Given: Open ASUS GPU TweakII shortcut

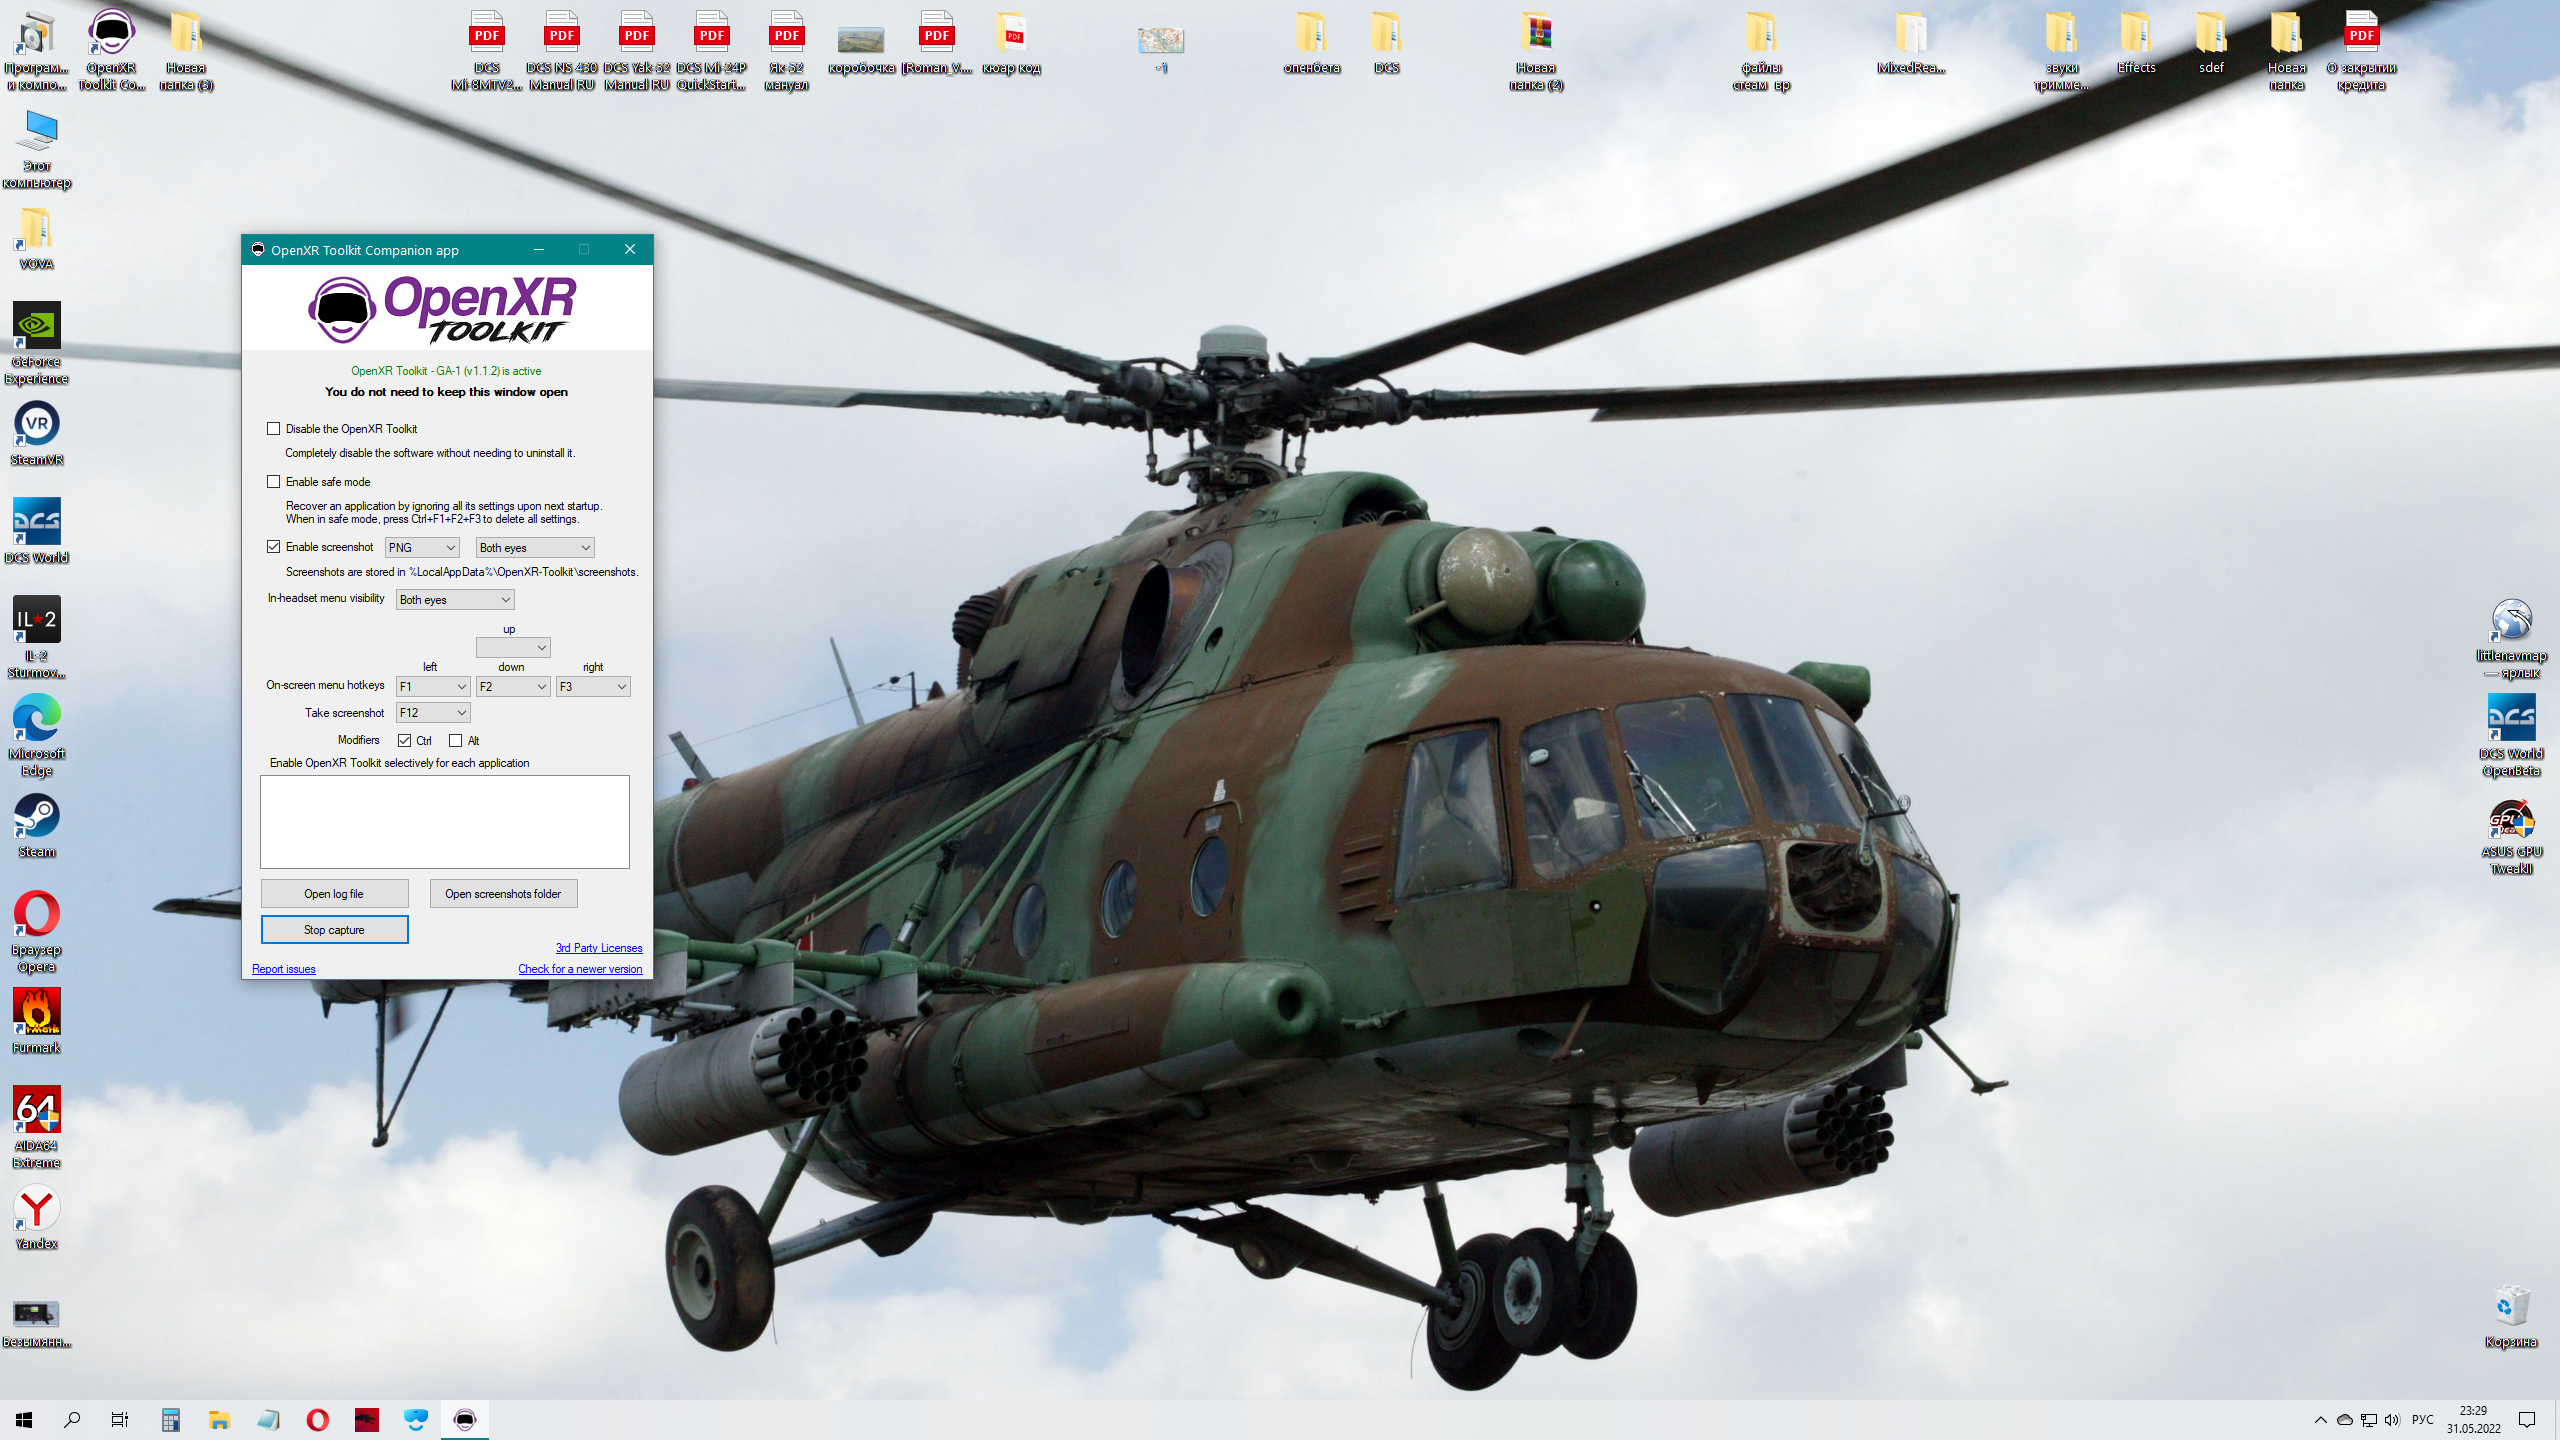Looking at the screenshot, I should pos(2511,837).
